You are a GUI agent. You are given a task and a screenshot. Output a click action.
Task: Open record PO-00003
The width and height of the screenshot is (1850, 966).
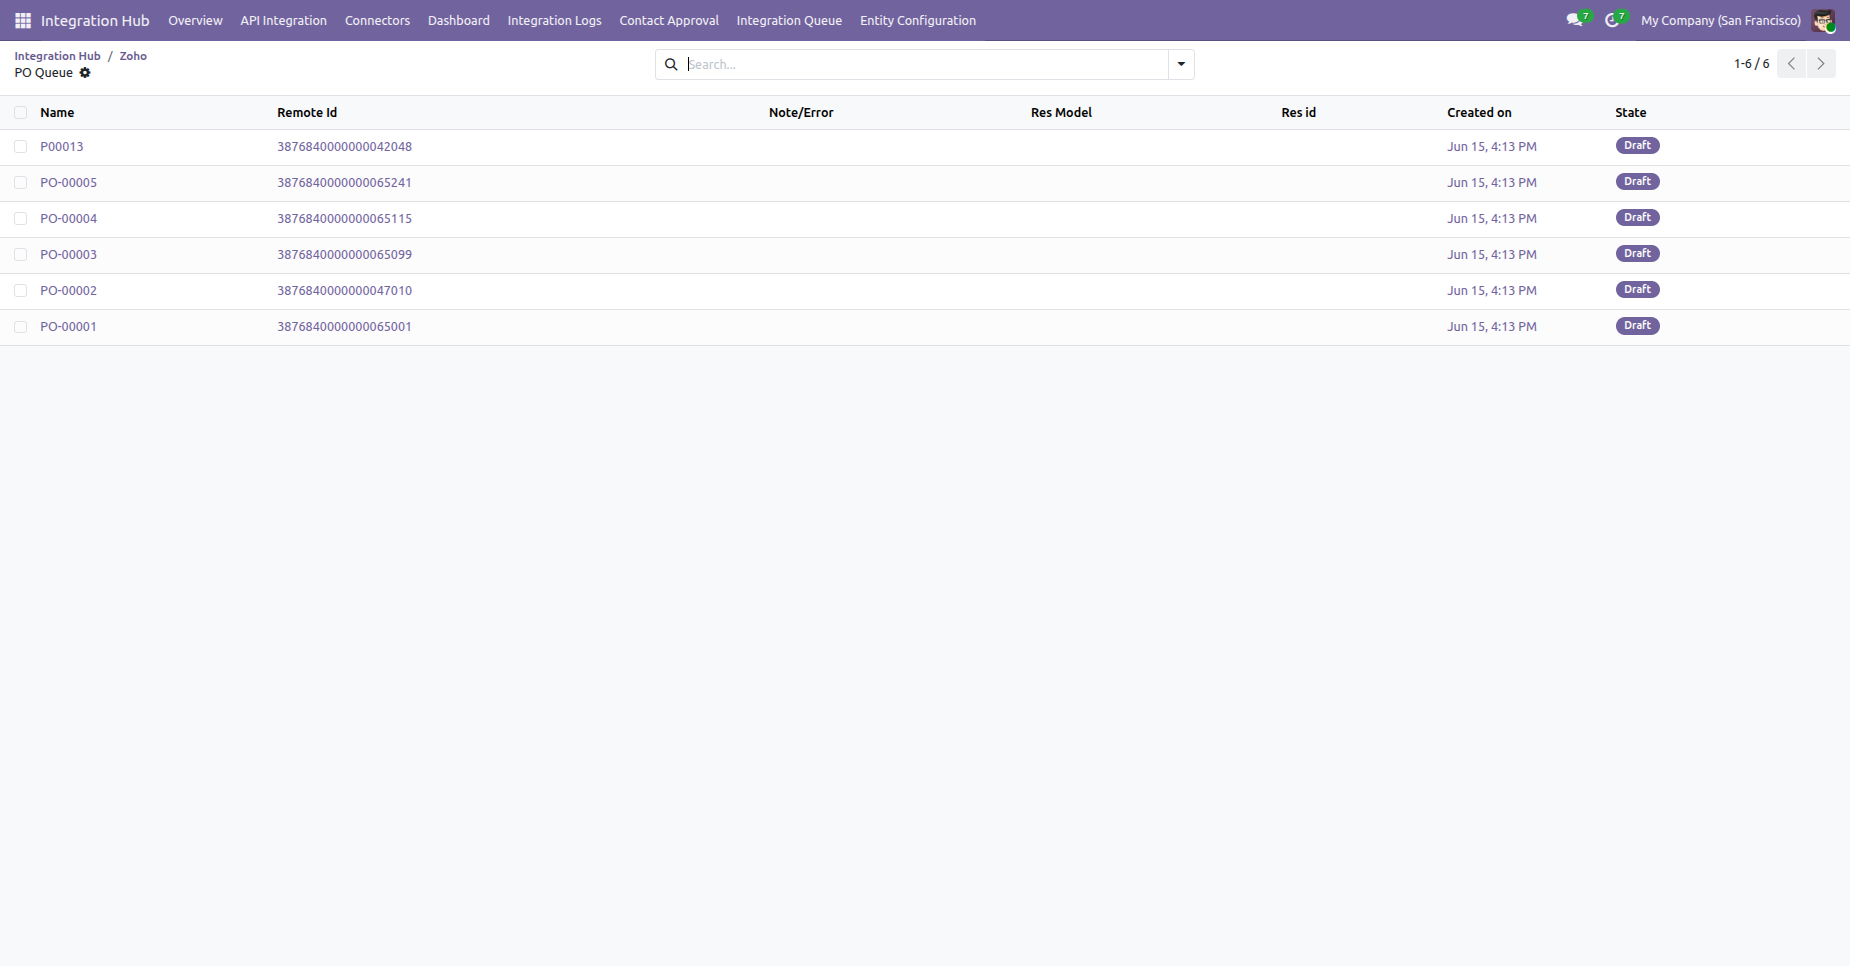pos(68,255)
